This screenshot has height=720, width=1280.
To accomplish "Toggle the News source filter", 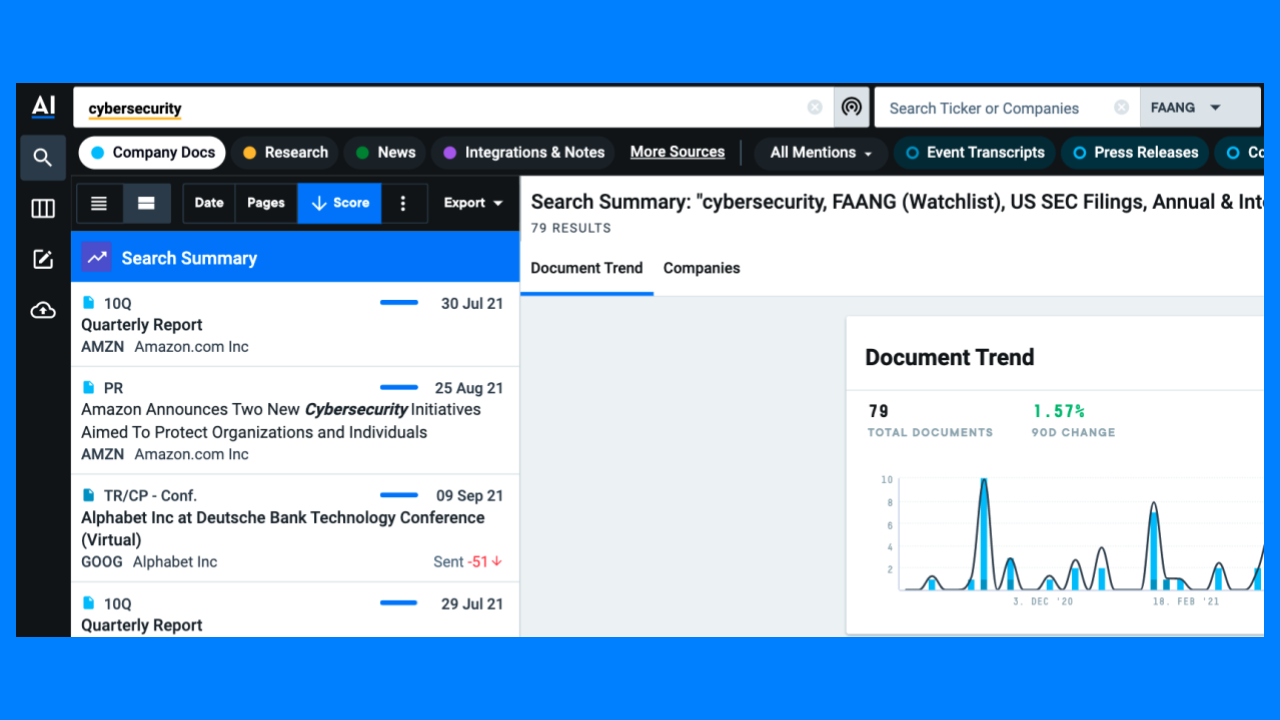I will click(x=385, y=152).
